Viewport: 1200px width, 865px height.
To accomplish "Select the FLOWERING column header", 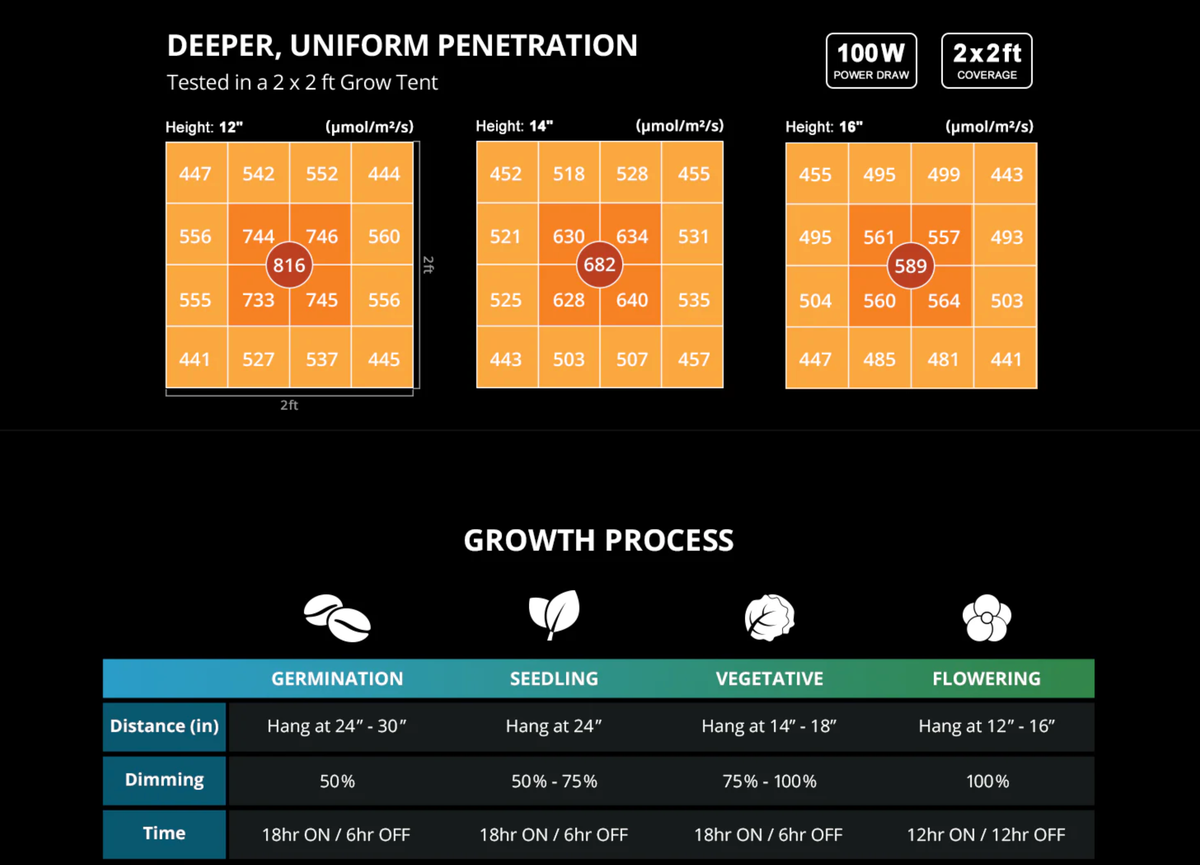I will tap(986, 679).
